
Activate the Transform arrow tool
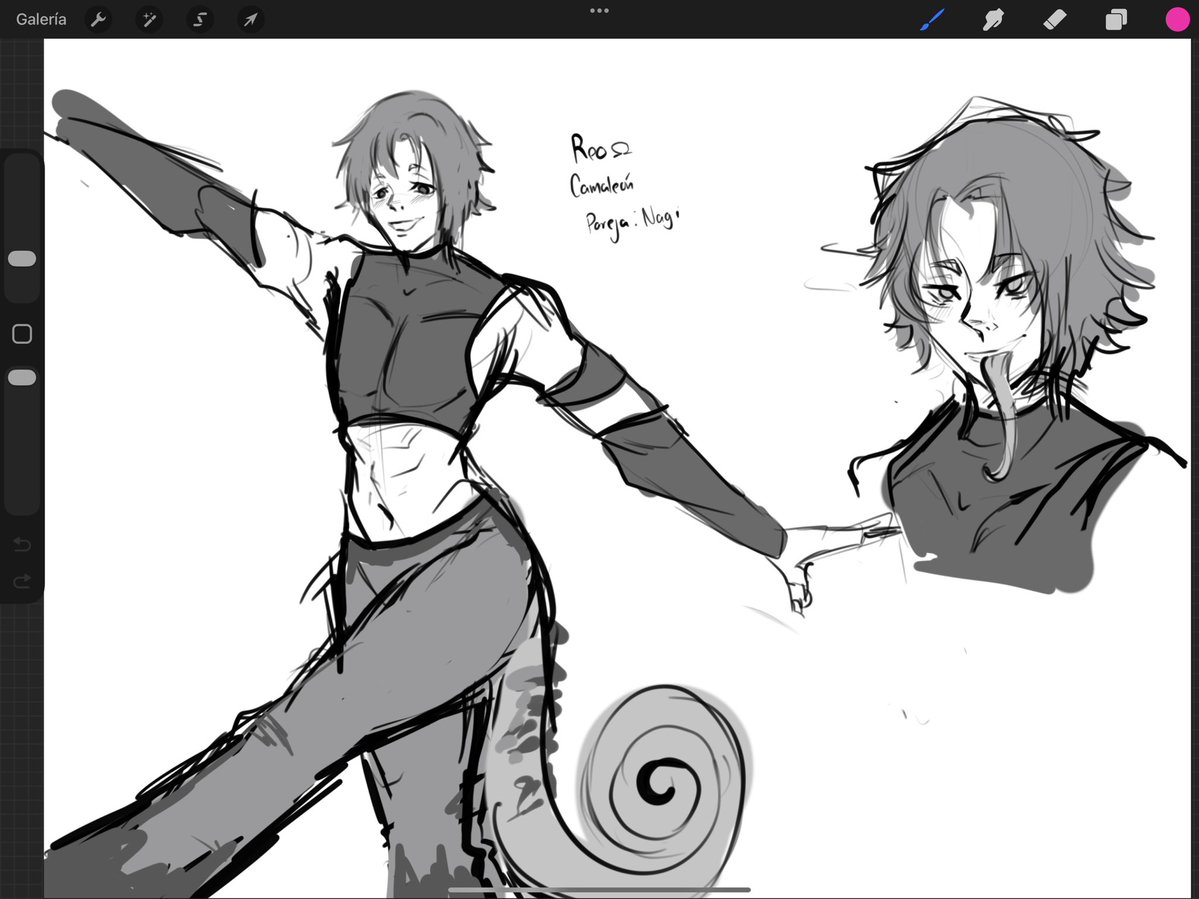tap(251, 19)
